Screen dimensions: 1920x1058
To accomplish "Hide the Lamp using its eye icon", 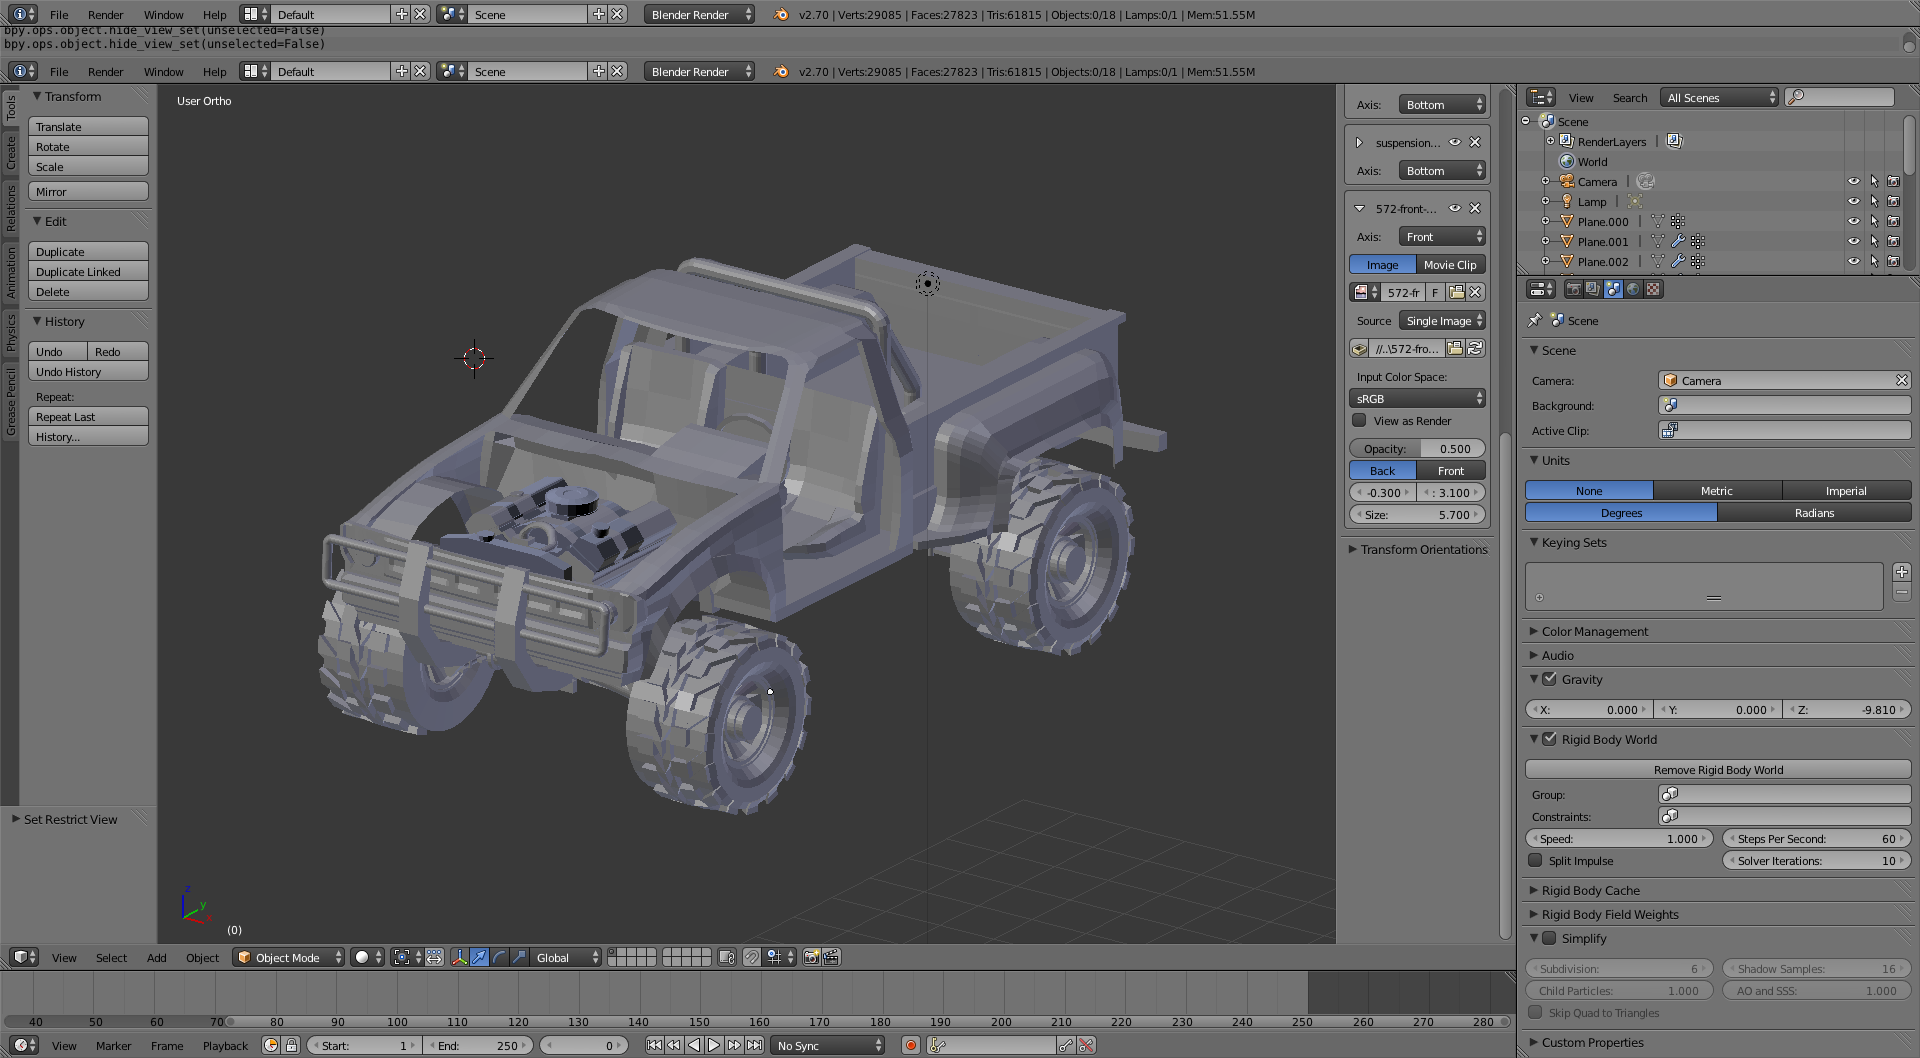I will click(1853, 201).
